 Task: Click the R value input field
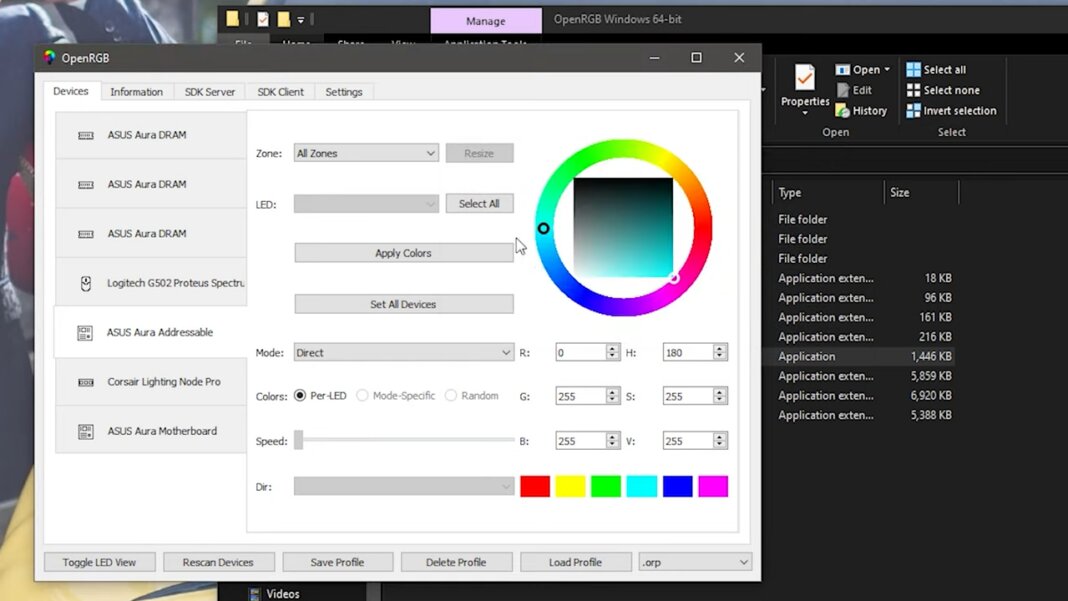tap(578, 353)
